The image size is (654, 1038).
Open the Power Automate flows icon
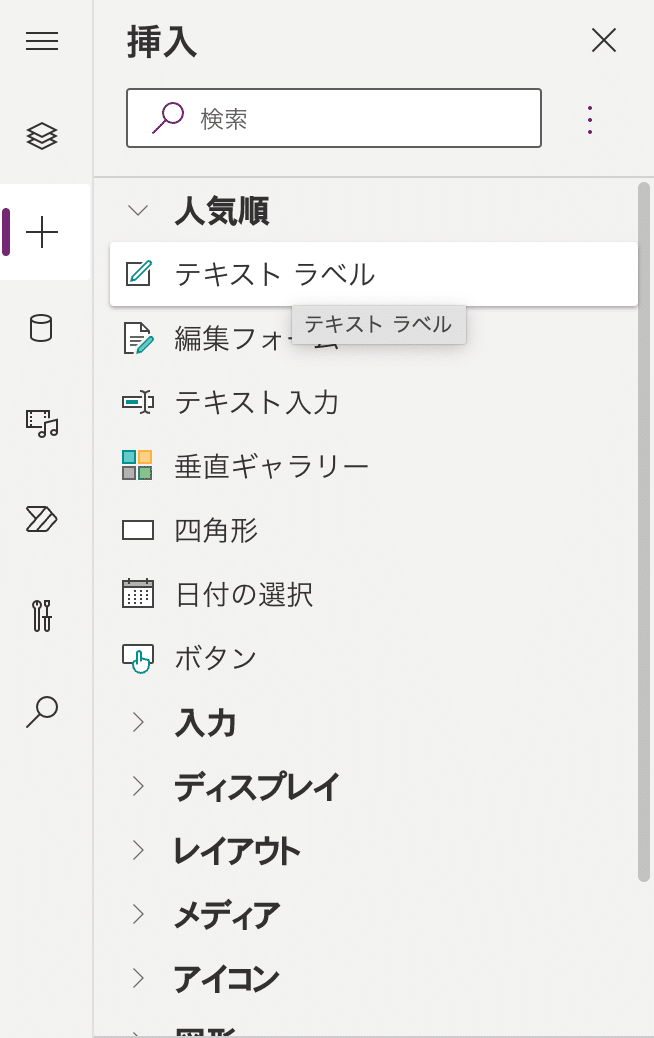[x=42, y=519]
